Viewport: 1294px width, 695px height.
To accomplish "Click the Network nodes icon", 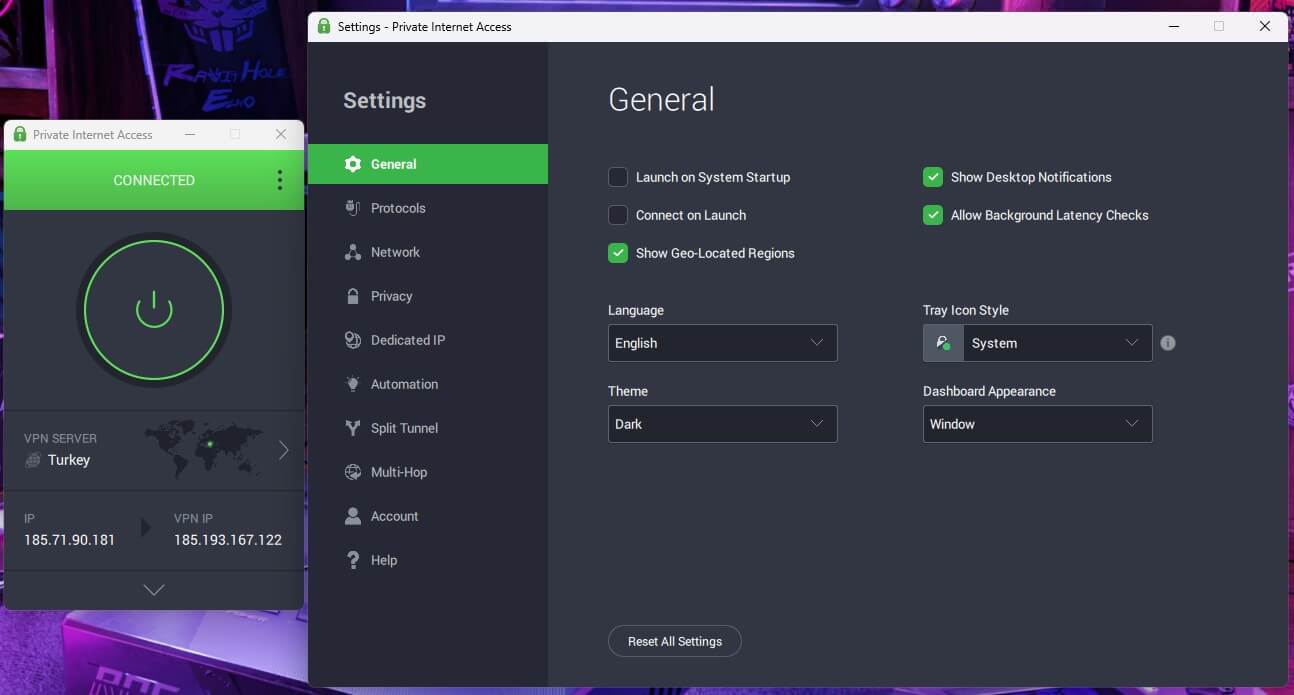I will pos(352,252).
